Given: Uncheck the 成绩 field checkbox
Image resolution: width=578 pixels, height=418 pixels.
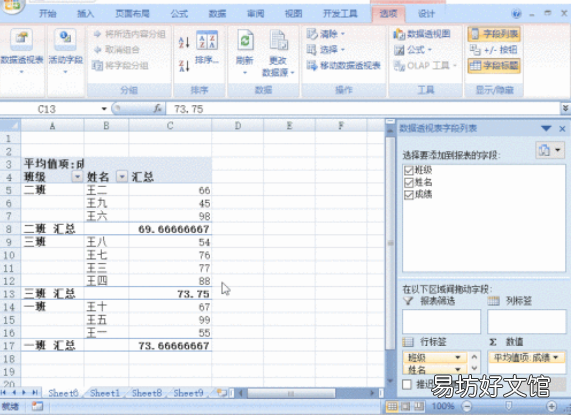Looking at the screenshot, I should point(408,195).
